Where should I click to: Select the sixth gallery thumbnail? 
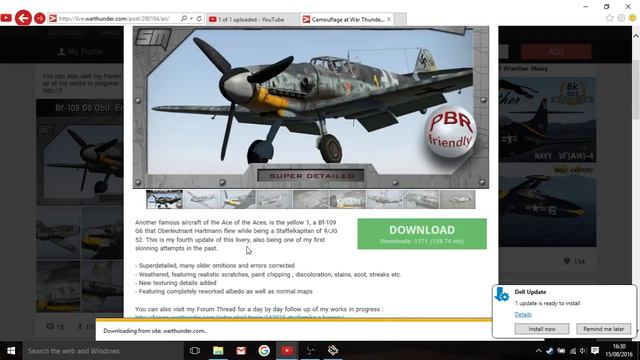348,199
